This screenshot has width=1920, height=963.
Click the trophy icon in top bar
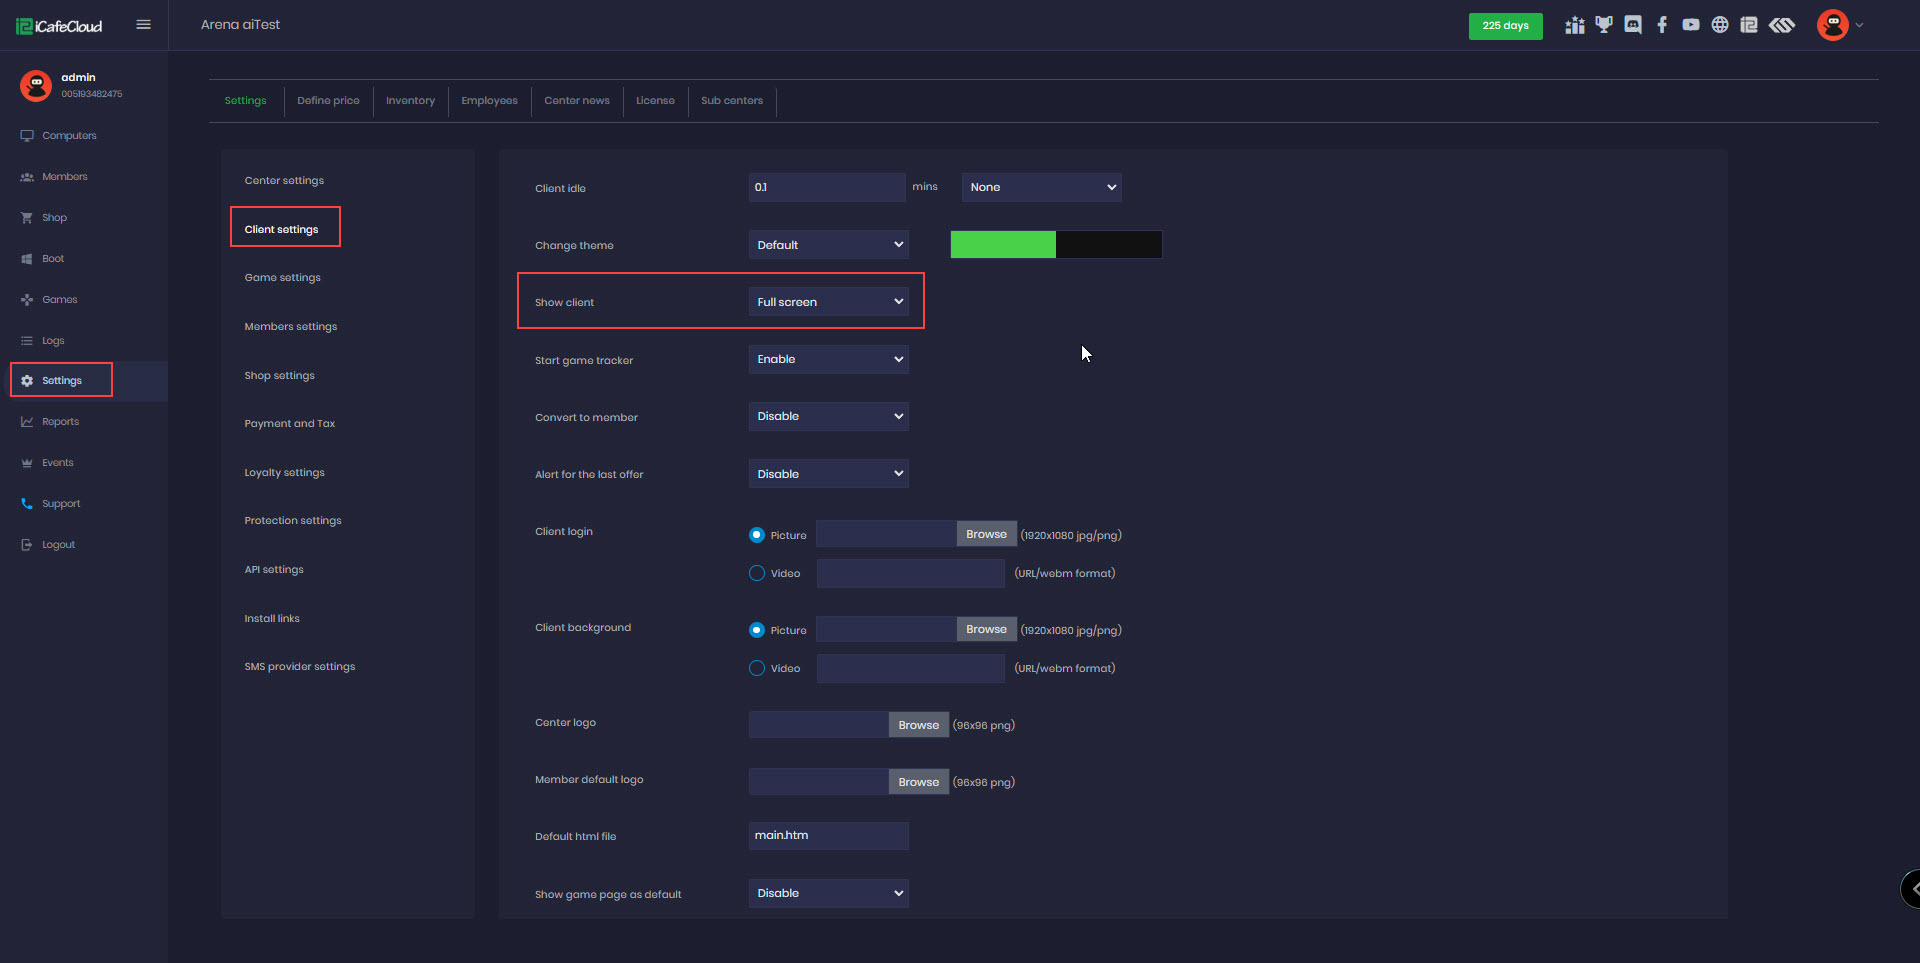(x=1604, y=25)
